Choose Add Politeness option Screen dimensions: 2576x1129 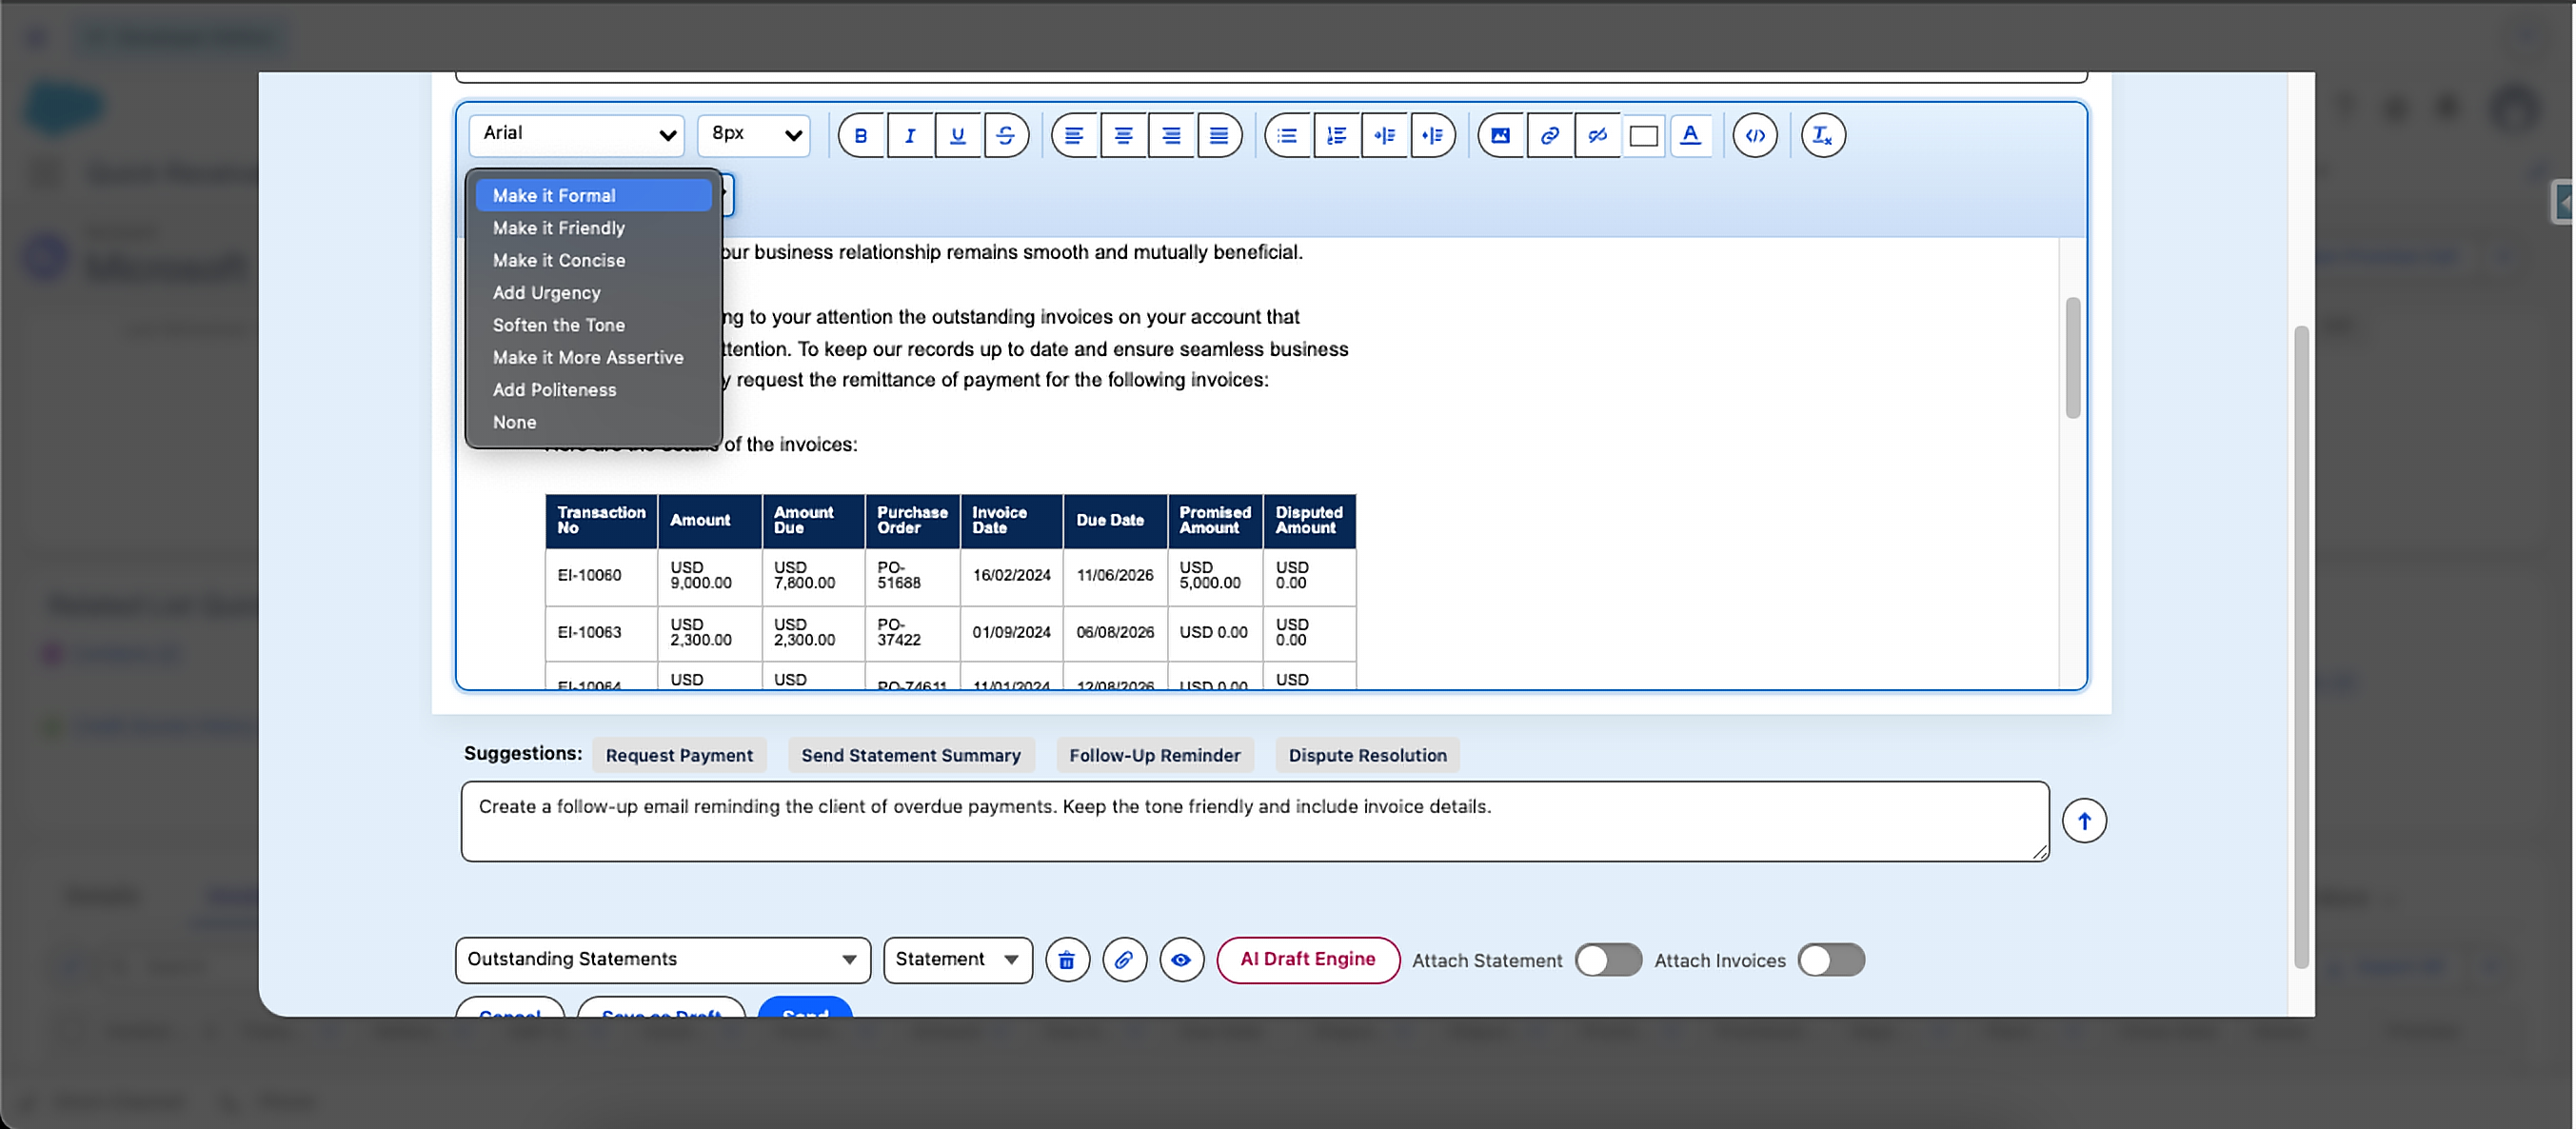pos(594,390)
